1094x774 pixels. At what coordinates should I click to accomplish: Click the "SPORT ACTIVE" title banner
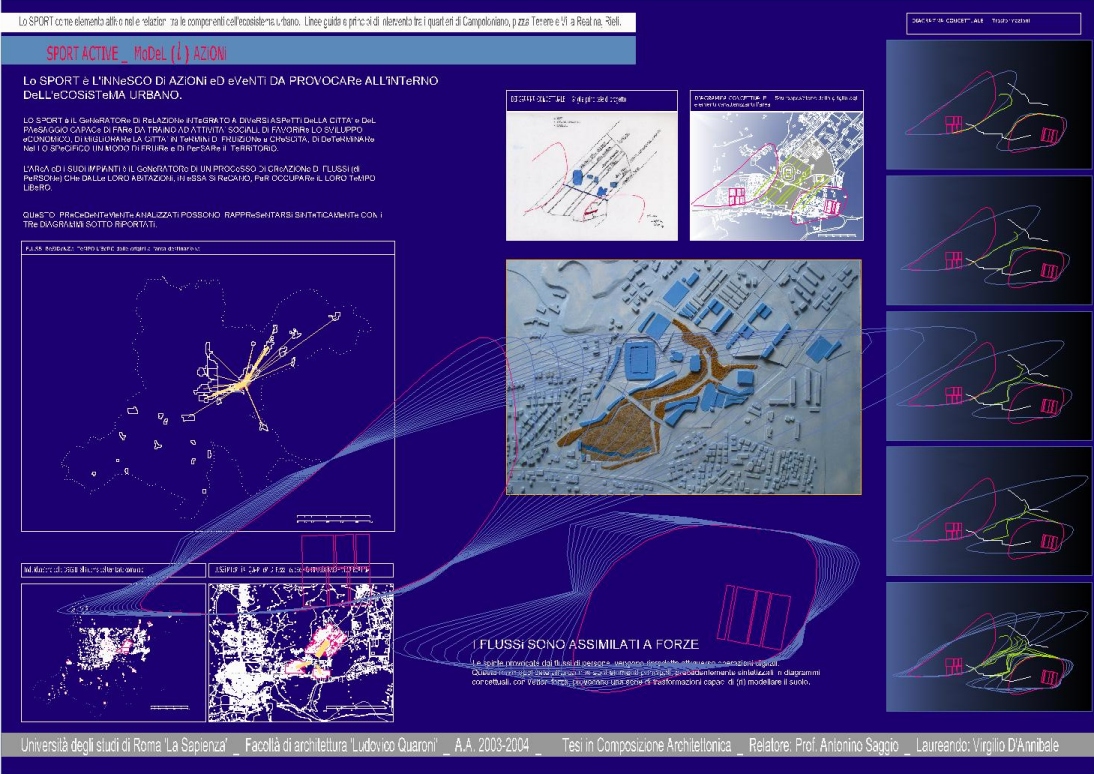click(137, 52)
